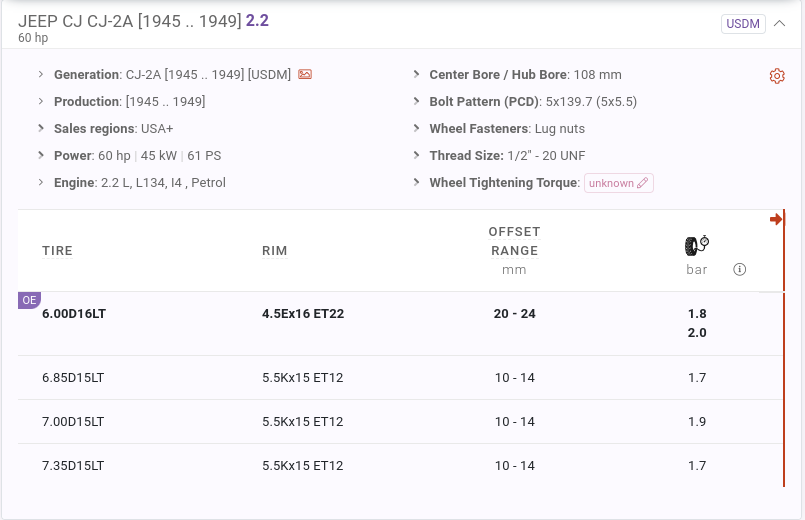
Task: Click the red arrow expand table icon
Action: pos(776,219)
